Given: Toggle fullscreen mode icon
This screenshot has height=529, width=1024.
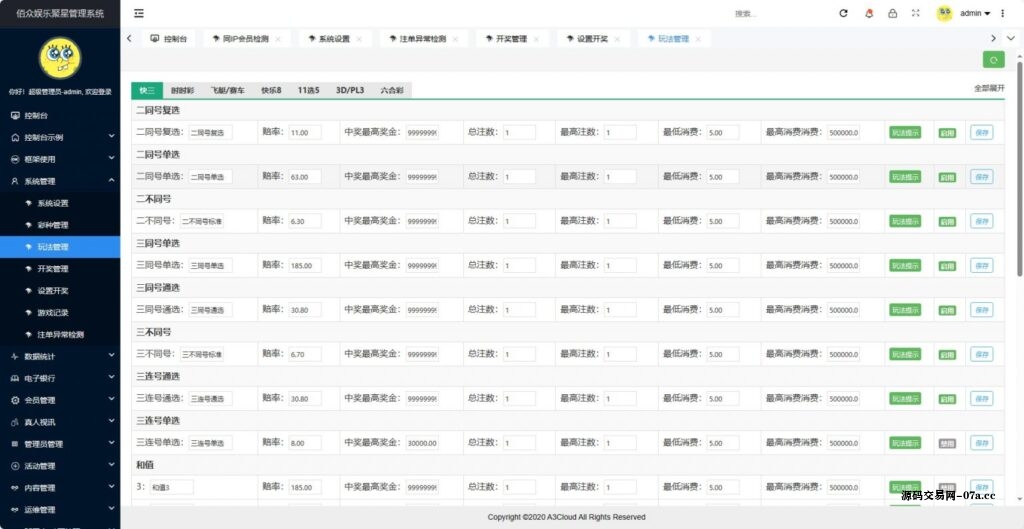Looking at the screenshot, I should coord(916,13).
